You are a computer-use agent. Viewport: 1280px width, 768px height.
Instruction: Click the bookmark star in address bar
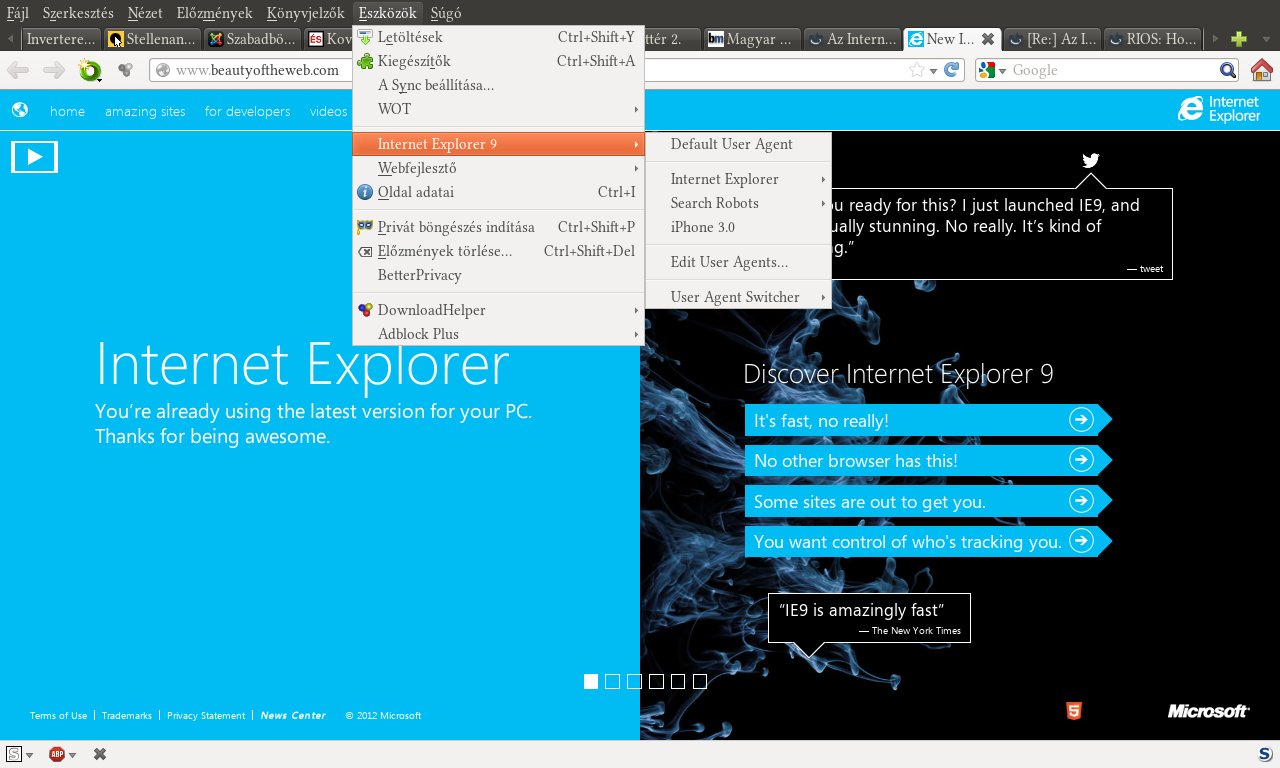pos(917,70)
